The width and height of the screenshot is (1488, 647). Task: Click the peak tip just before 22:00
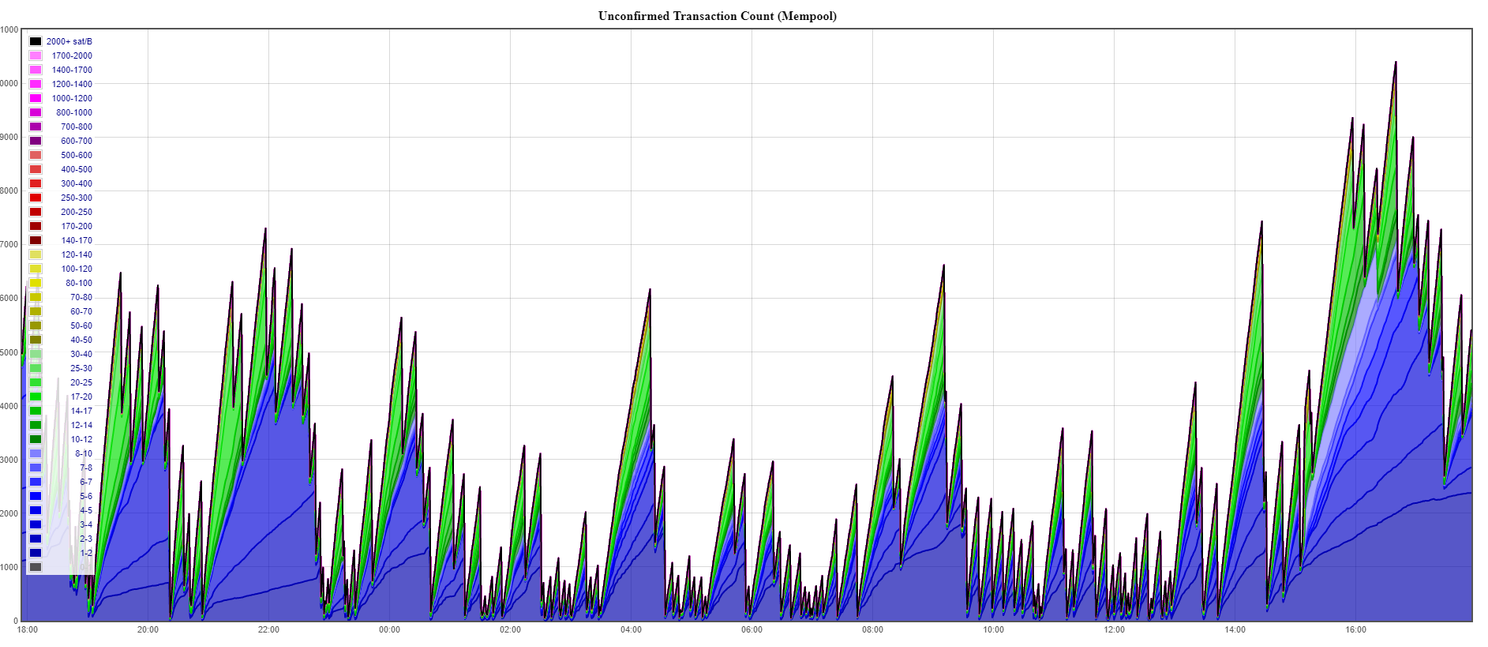[x=265, y=229]
